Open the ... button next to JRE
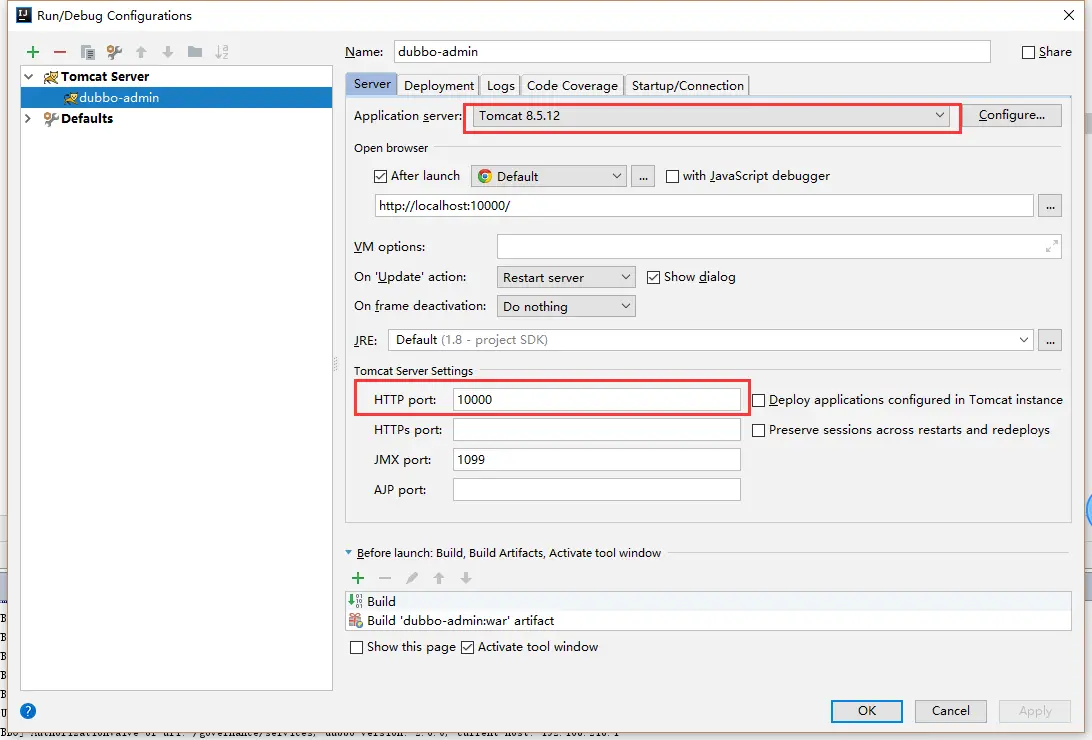The image size is (1092, 740). pos(1050,340)
